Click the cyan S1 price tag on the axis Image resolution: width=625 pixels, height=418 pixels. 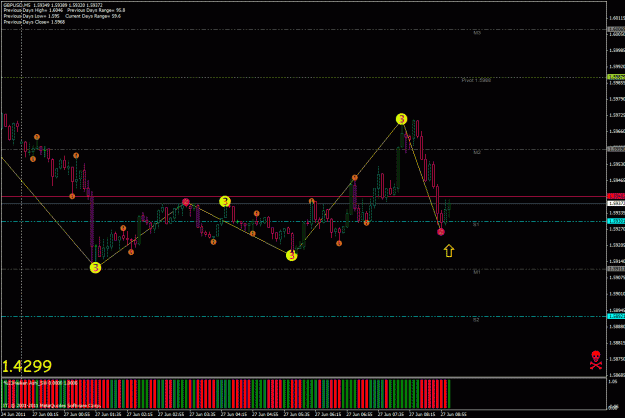pyautogui.click(x=616, y=221)
